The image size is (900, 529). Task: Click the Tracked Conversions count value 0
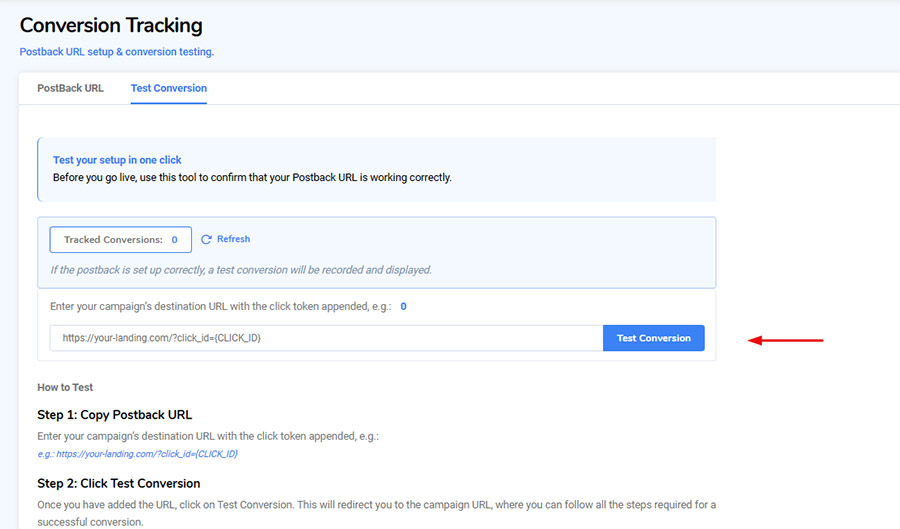(174, 240)
